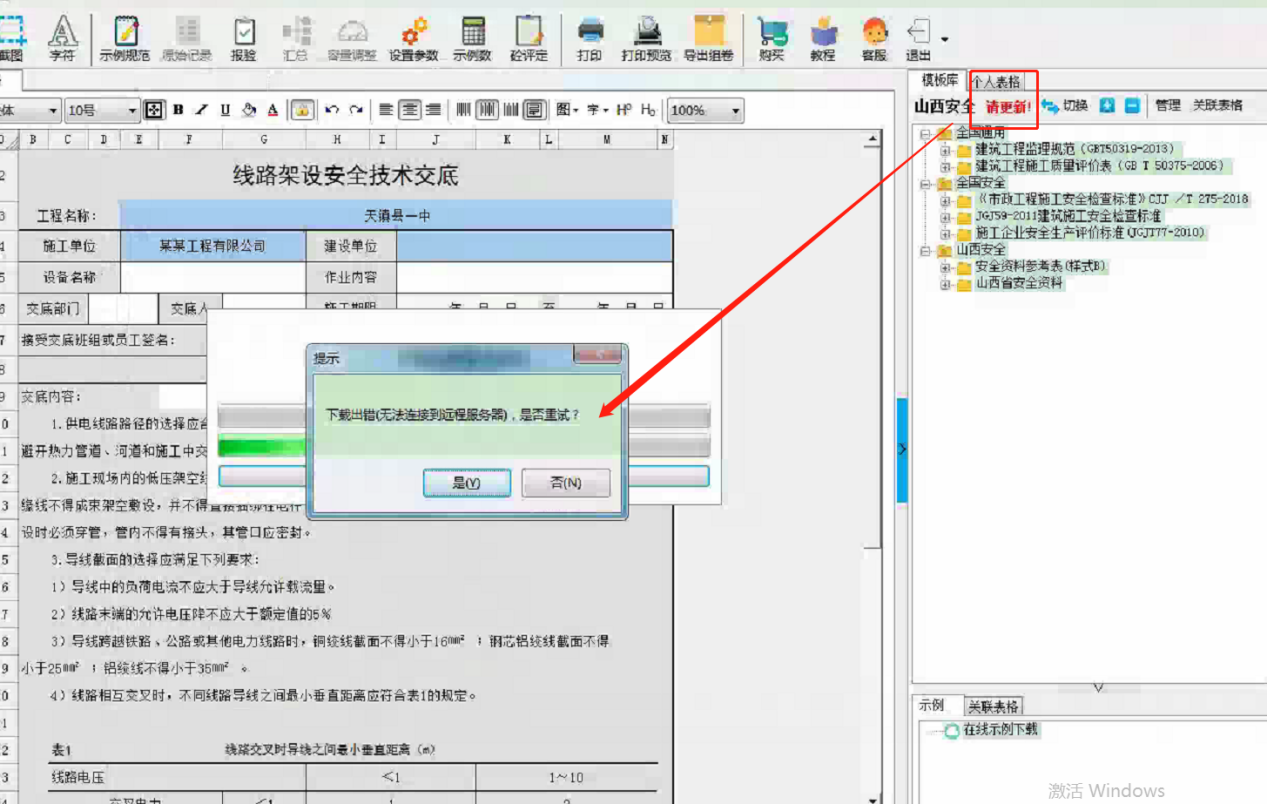Toggle underline text formatting
This screenshot has width=1267, height=804.
click(x=225, y=110)
